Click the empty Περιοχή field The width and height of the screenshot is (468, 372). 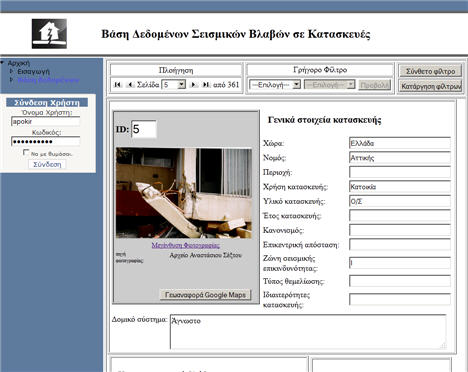coord(400,172)
